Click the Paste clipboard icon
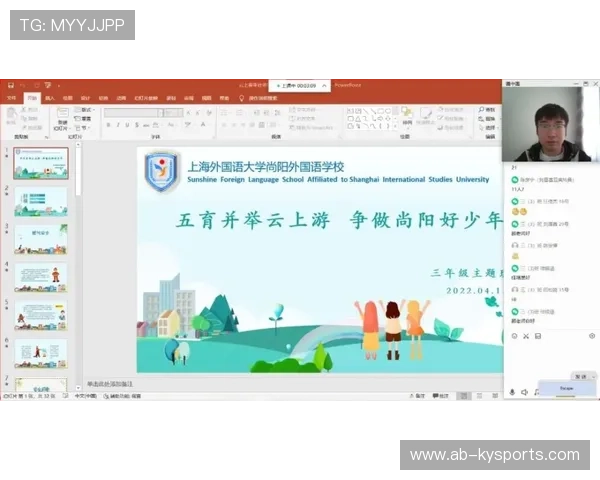This screenshot has width=600, height=480. coord(11,113)
